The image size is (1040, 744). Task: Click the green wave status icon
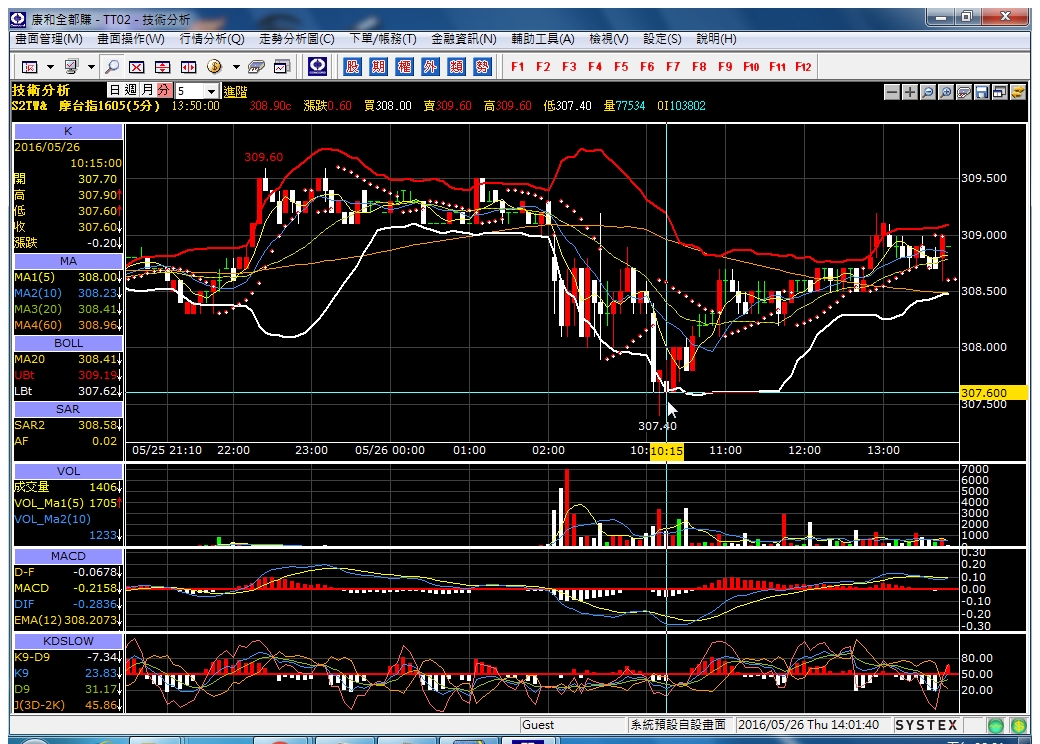[996, 725]
